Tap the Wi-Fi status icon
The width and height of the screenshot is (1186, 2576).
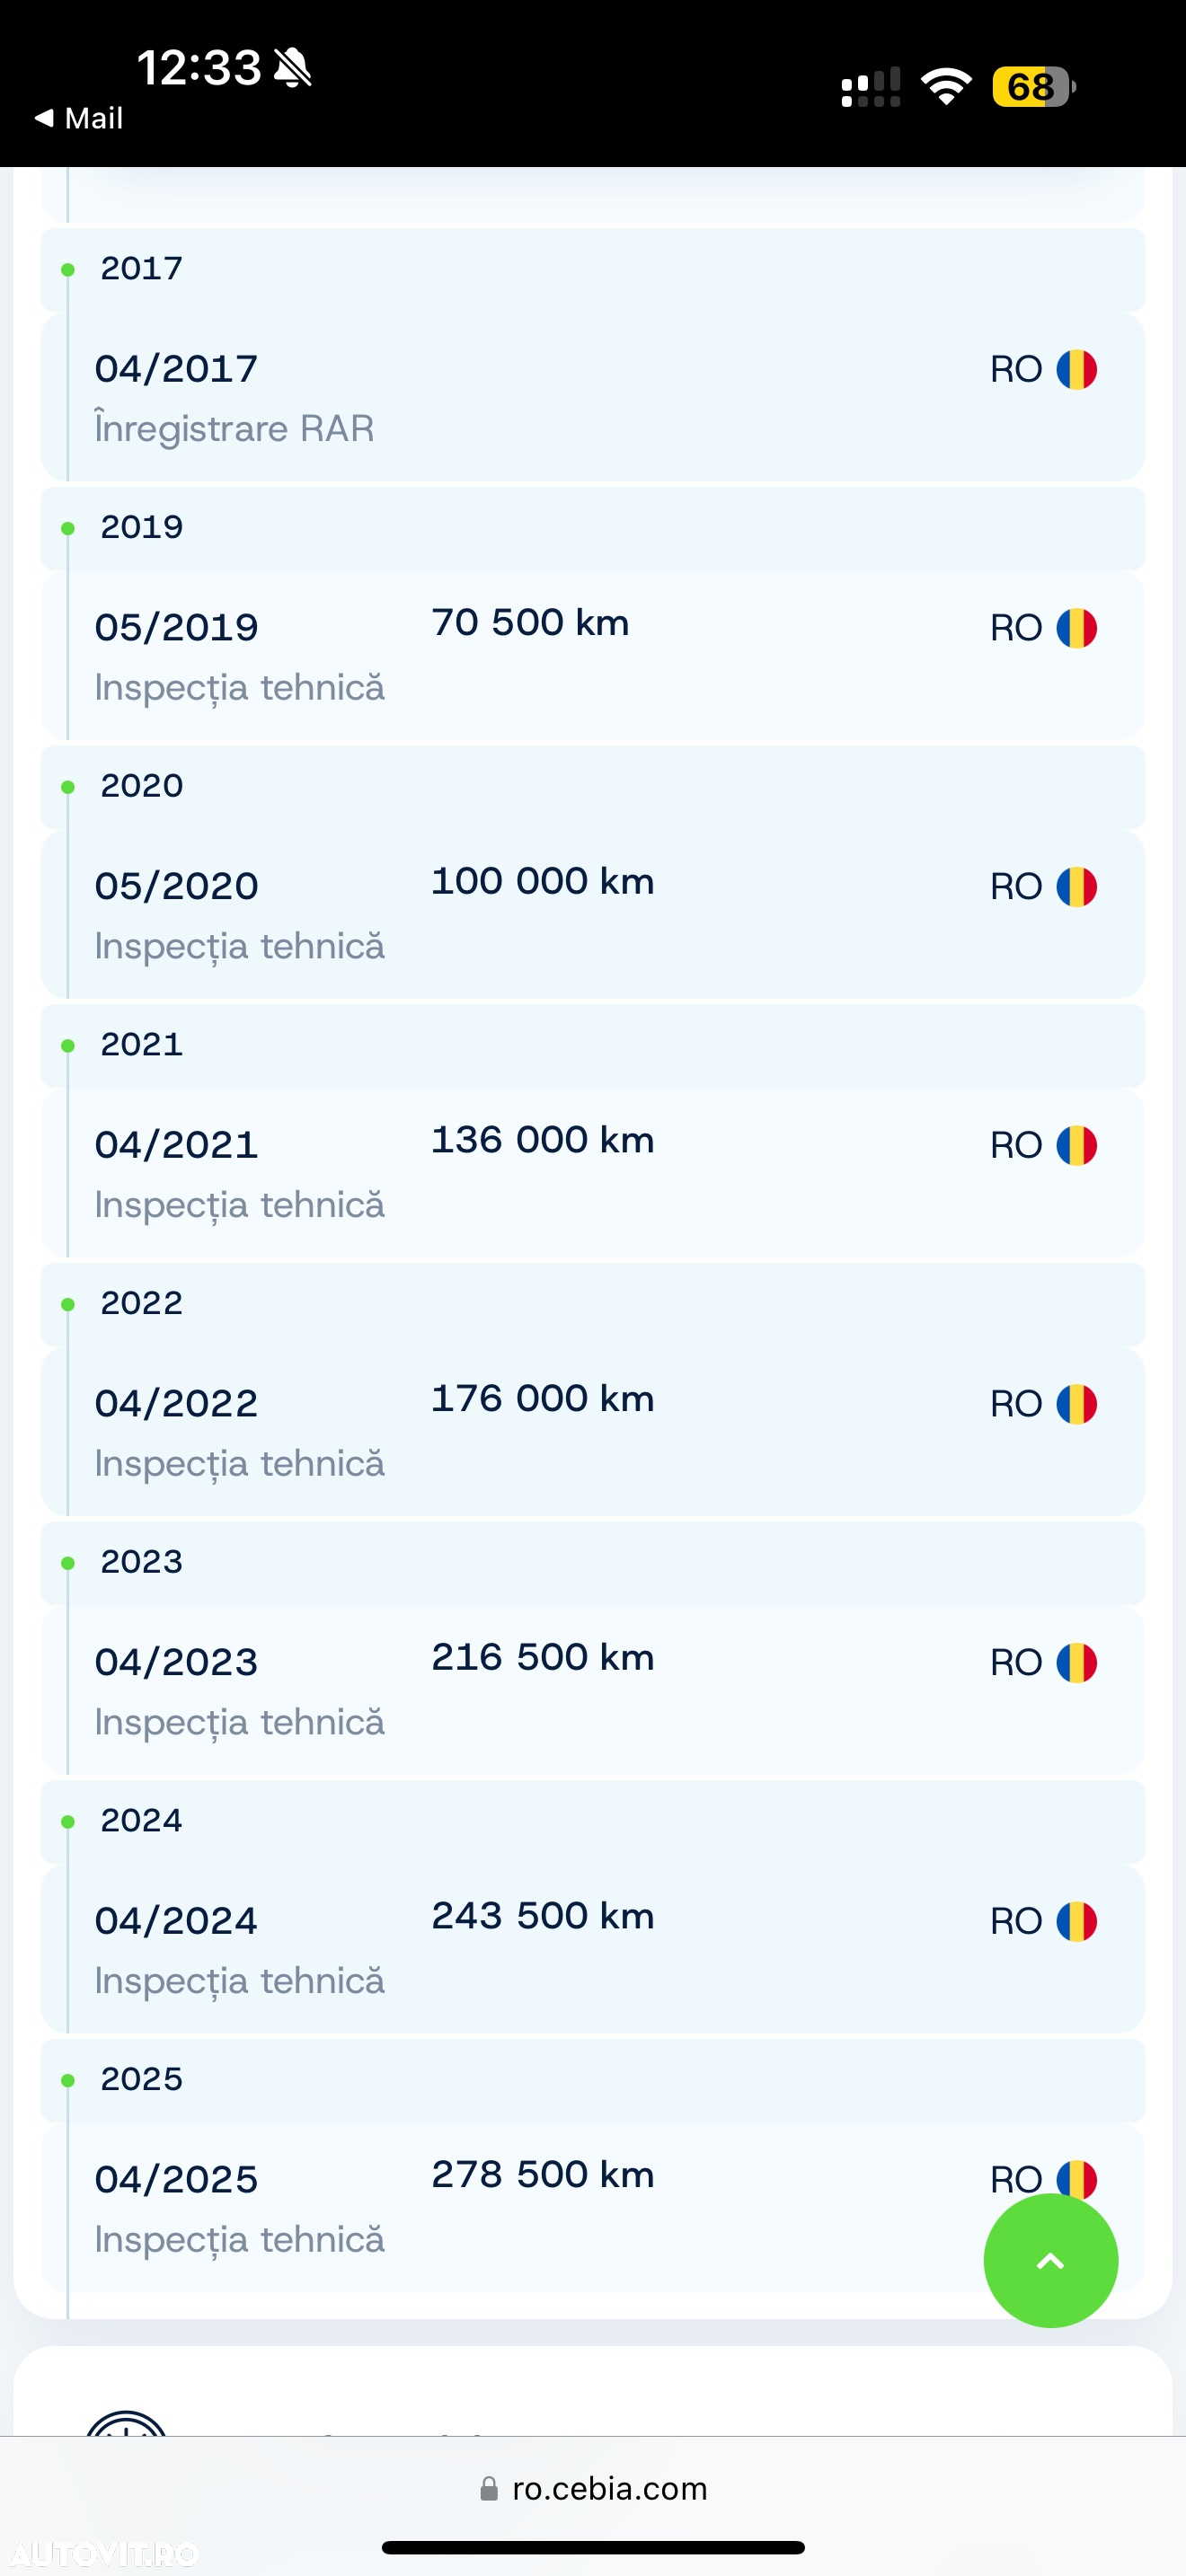(x=946, y=86)
